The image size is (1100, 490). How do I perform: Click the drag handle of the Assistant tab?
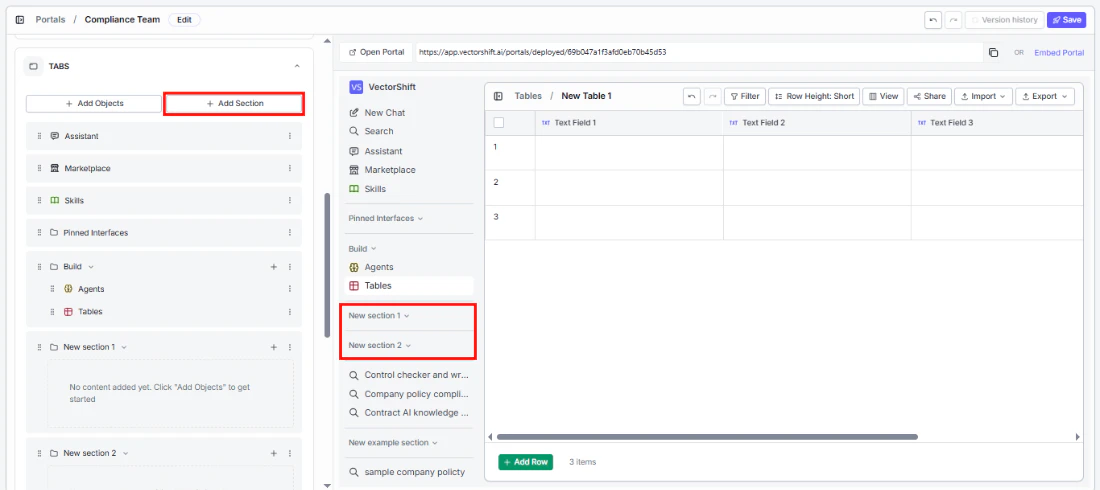click(39, 136)
